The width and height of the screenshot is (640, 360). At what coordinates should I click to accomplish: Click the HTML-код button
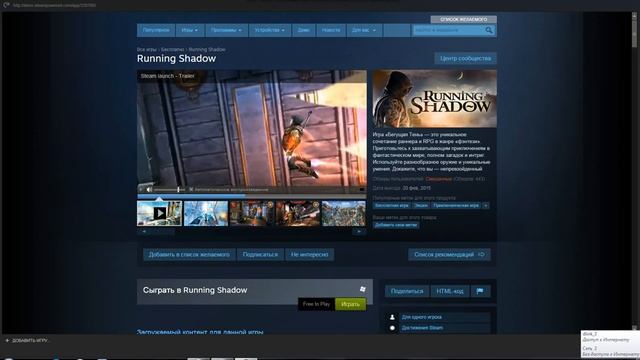450,291
